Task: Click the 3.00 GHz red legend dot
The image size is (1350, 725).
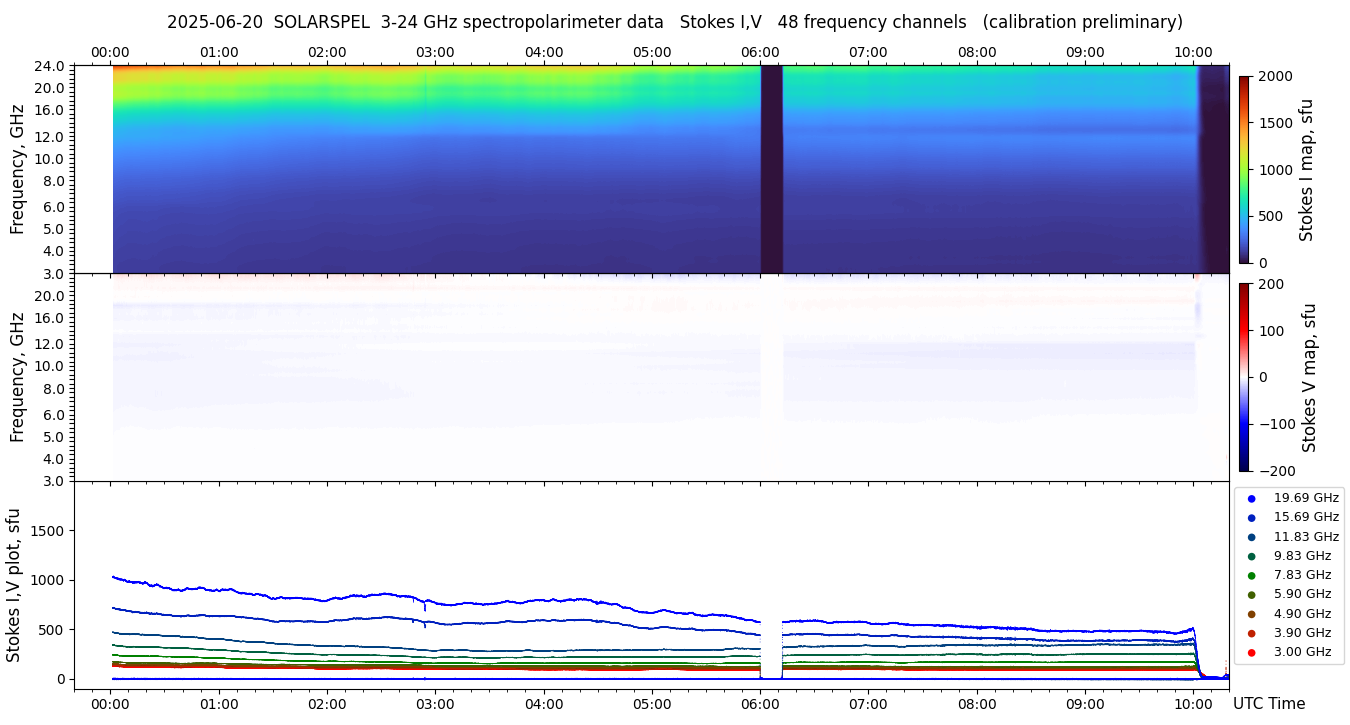Action: tap(1251, 653)
